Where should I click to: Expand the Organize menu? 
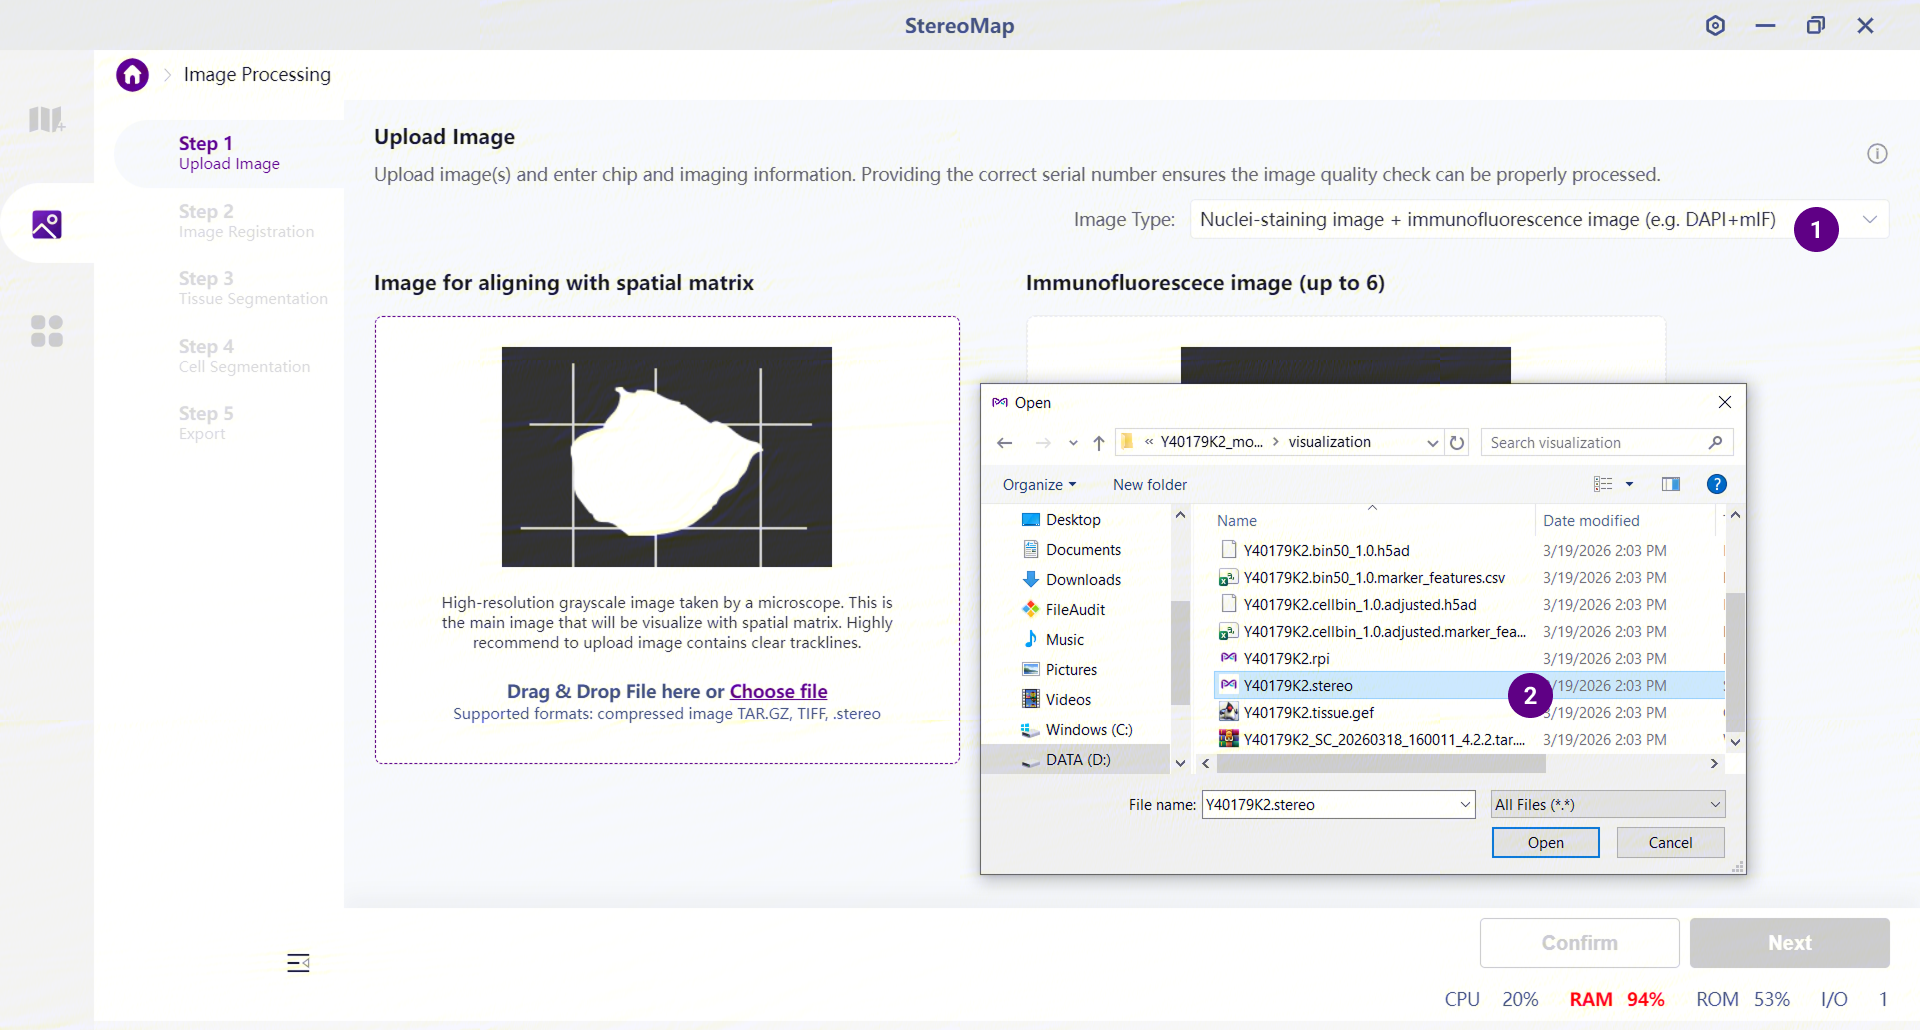click(1039, 484)
